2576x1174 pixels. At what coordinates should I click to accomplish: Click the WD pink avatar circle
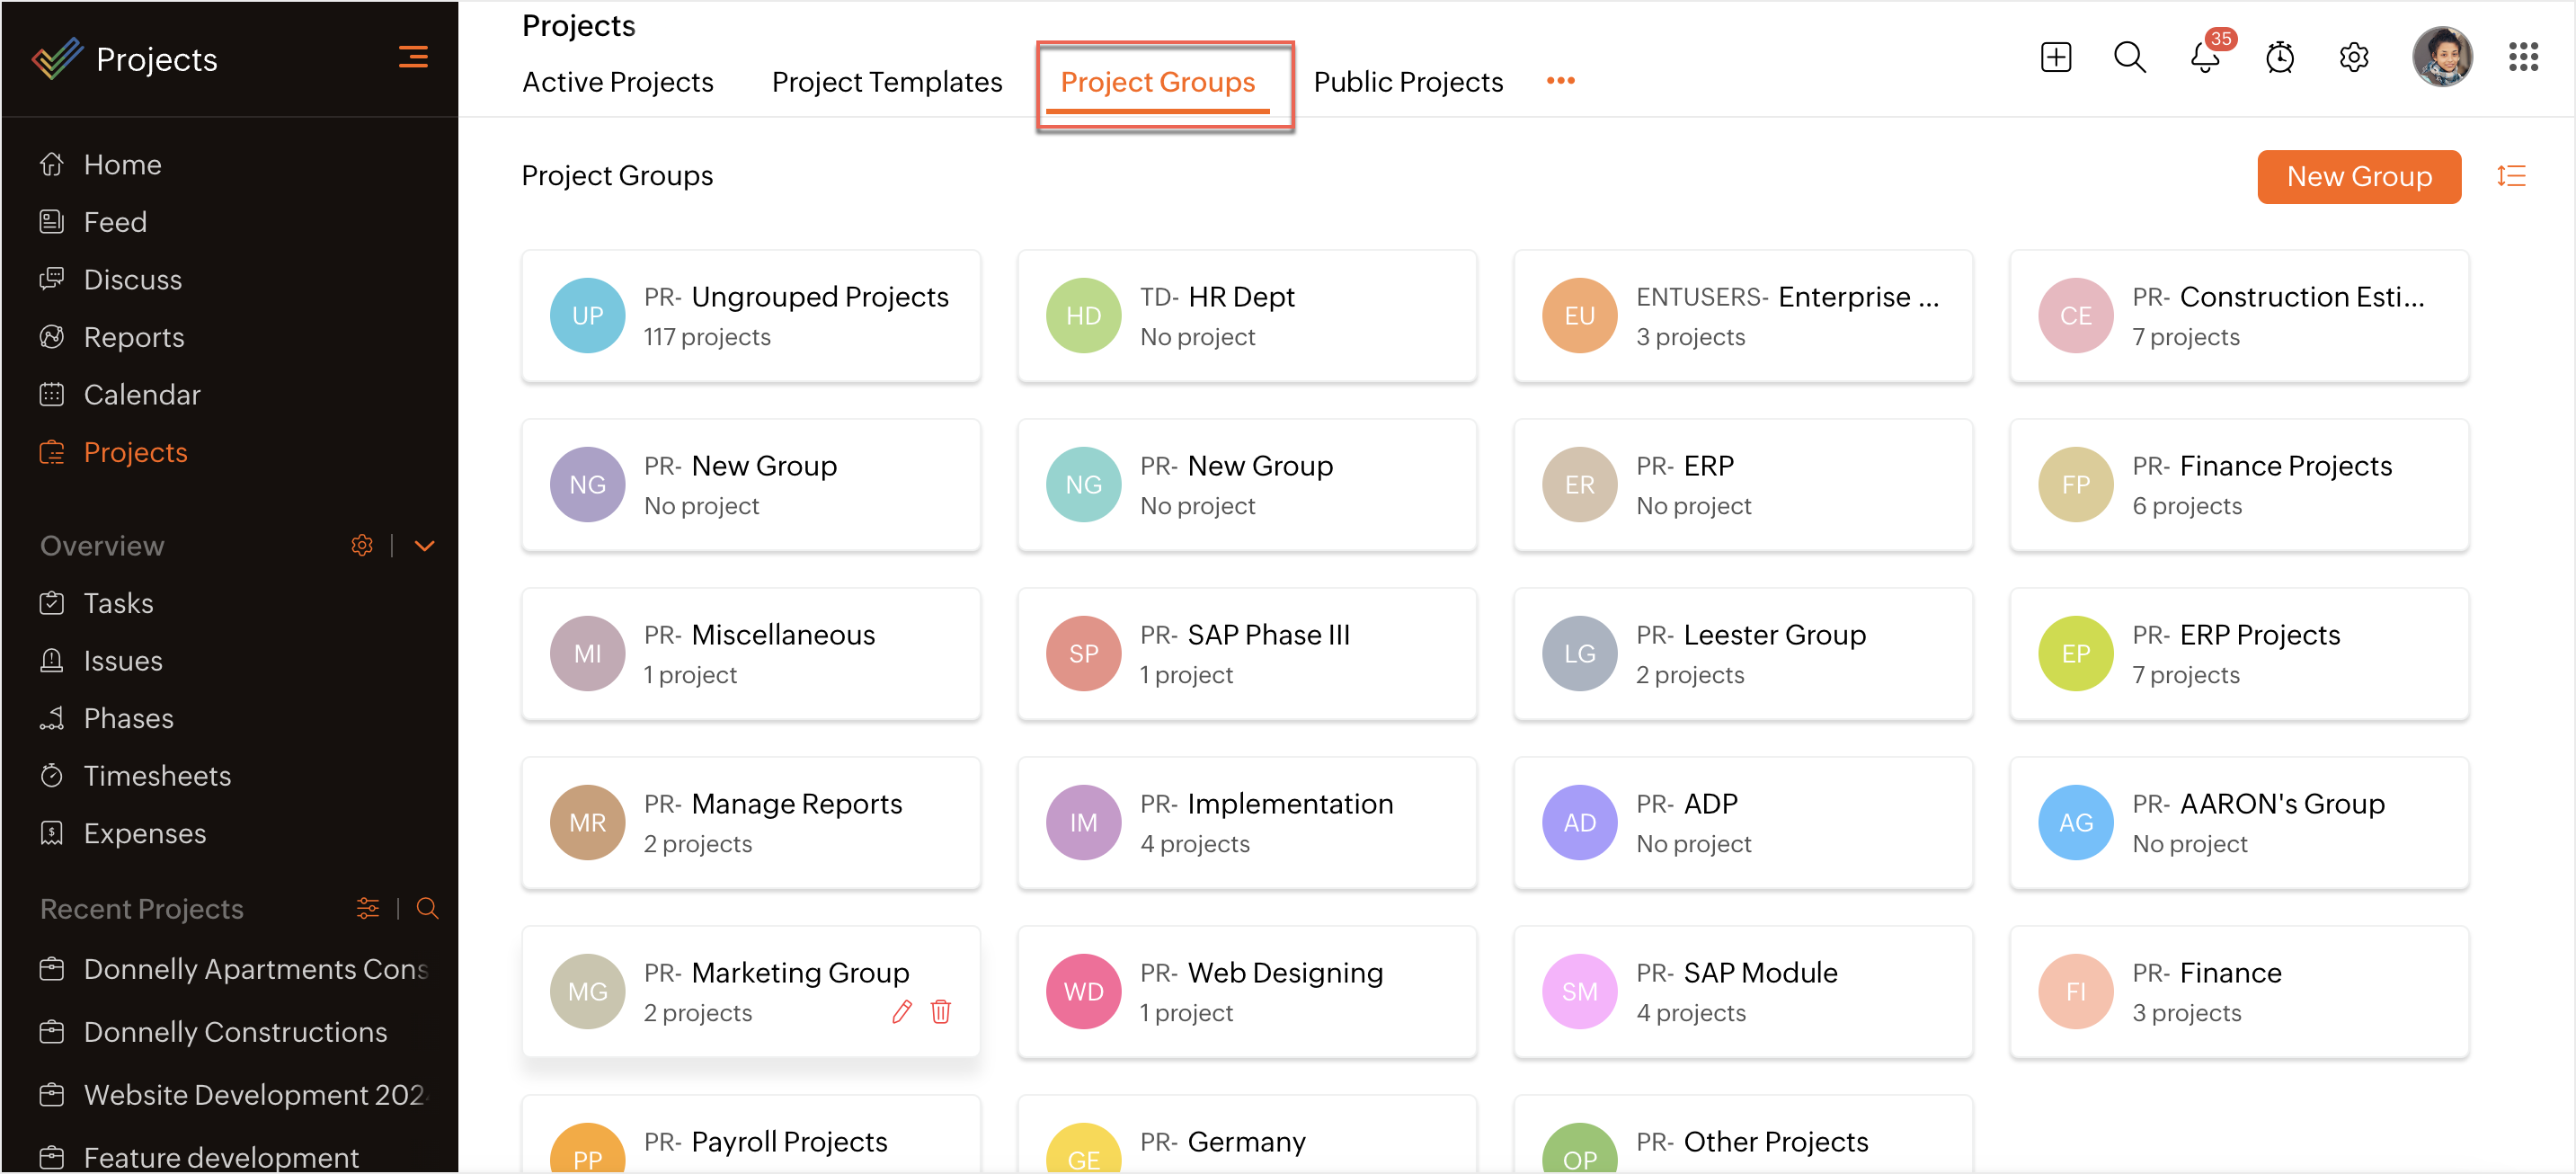pyautogui.click(x=1083, y=991)
